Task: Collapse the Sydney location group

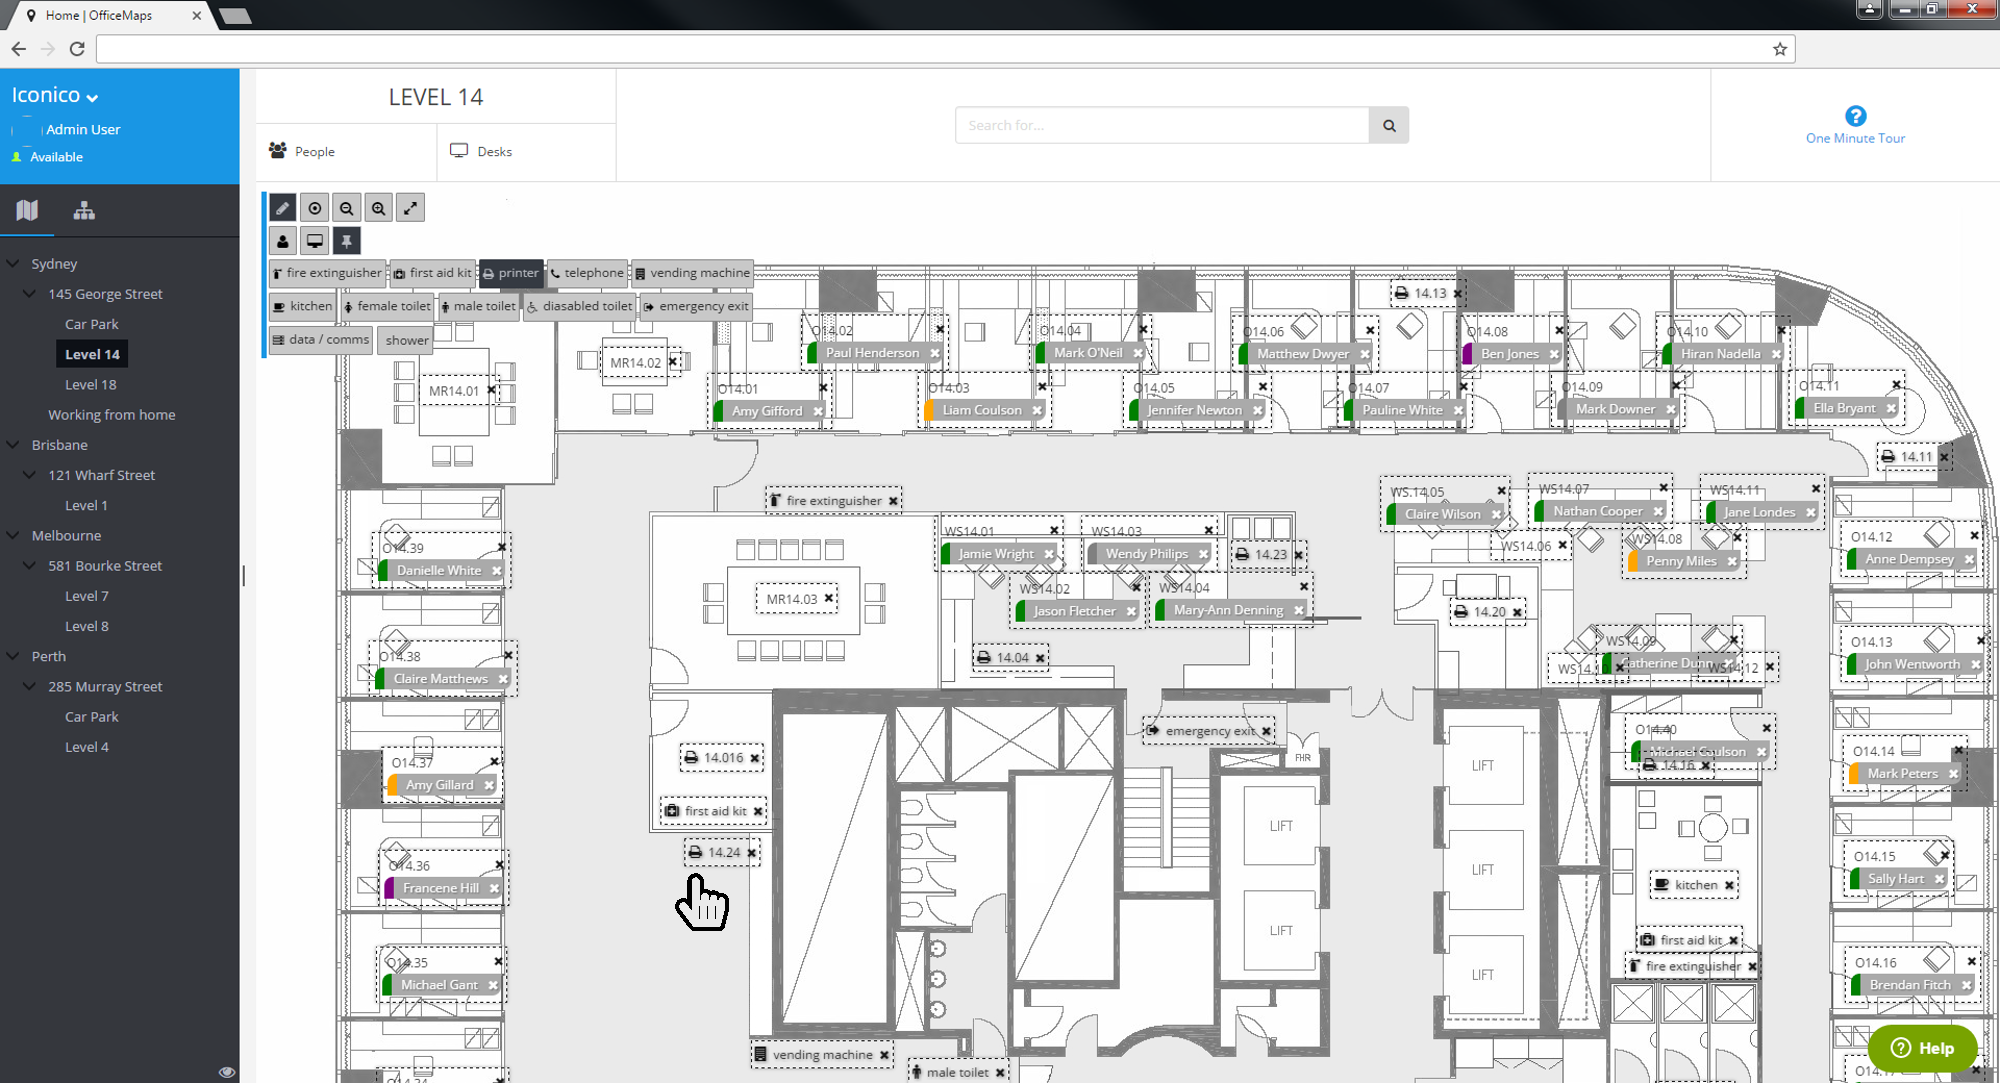Action: (14, 263)
